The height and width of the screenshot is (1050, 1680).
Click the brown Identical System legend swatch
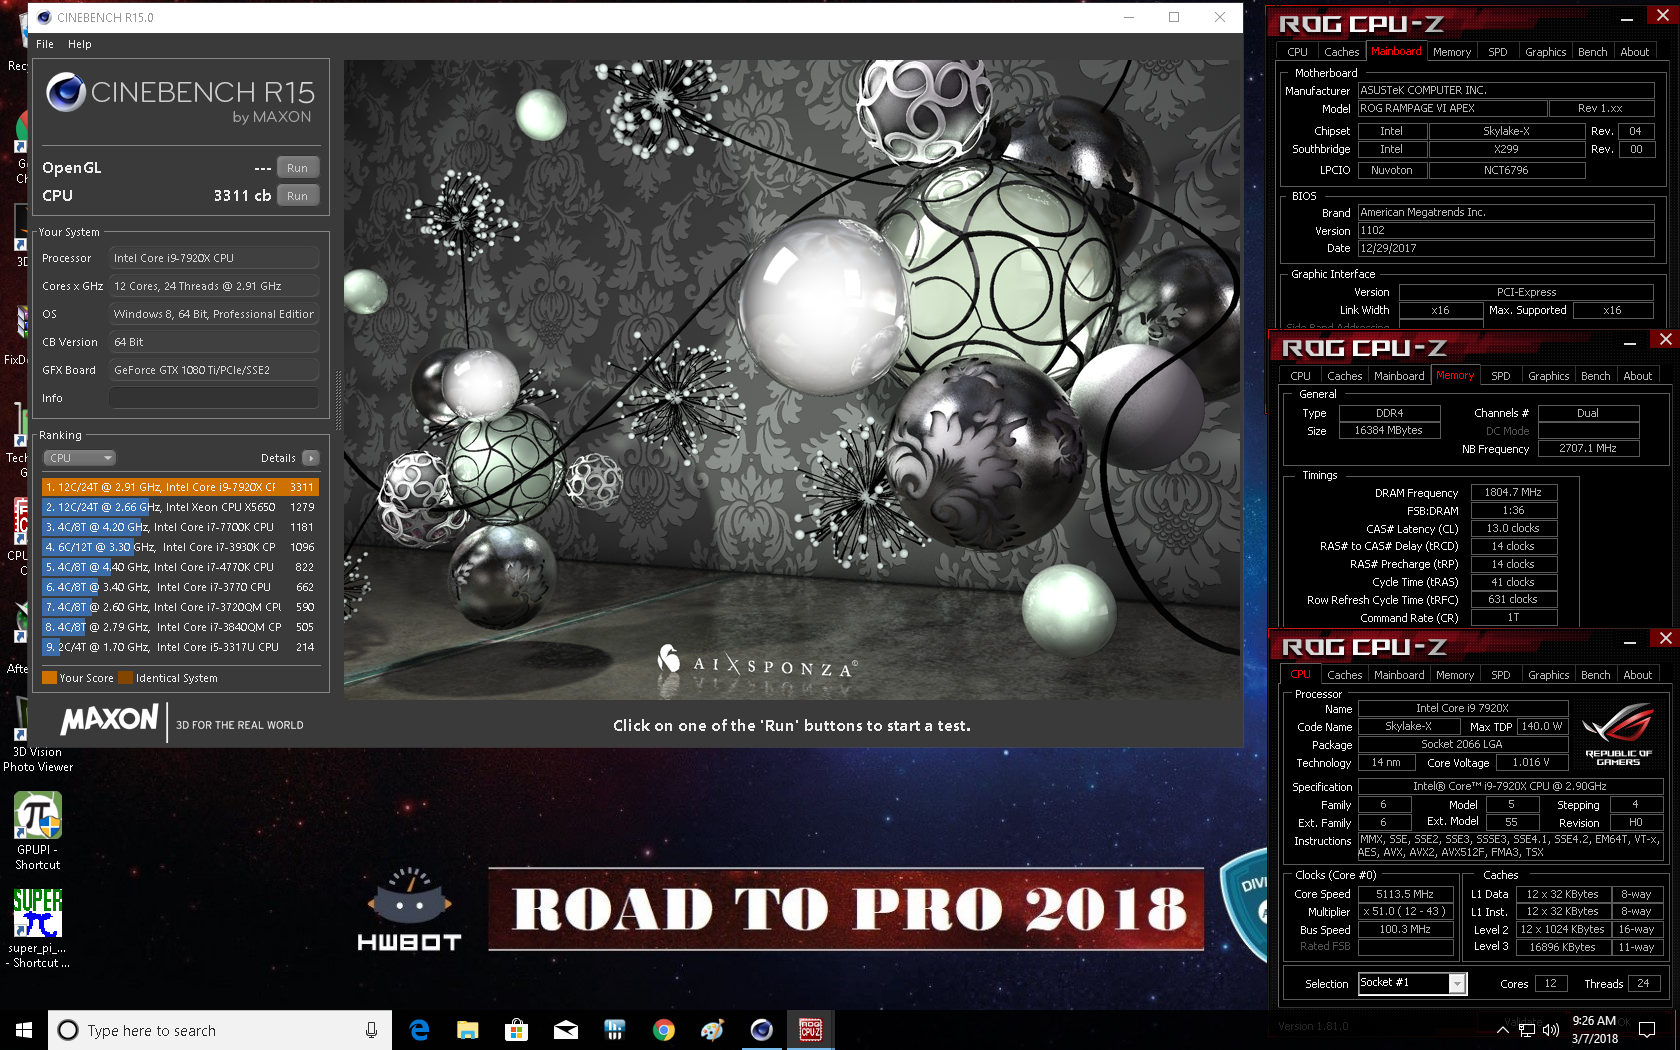click(x=125, y=678)
